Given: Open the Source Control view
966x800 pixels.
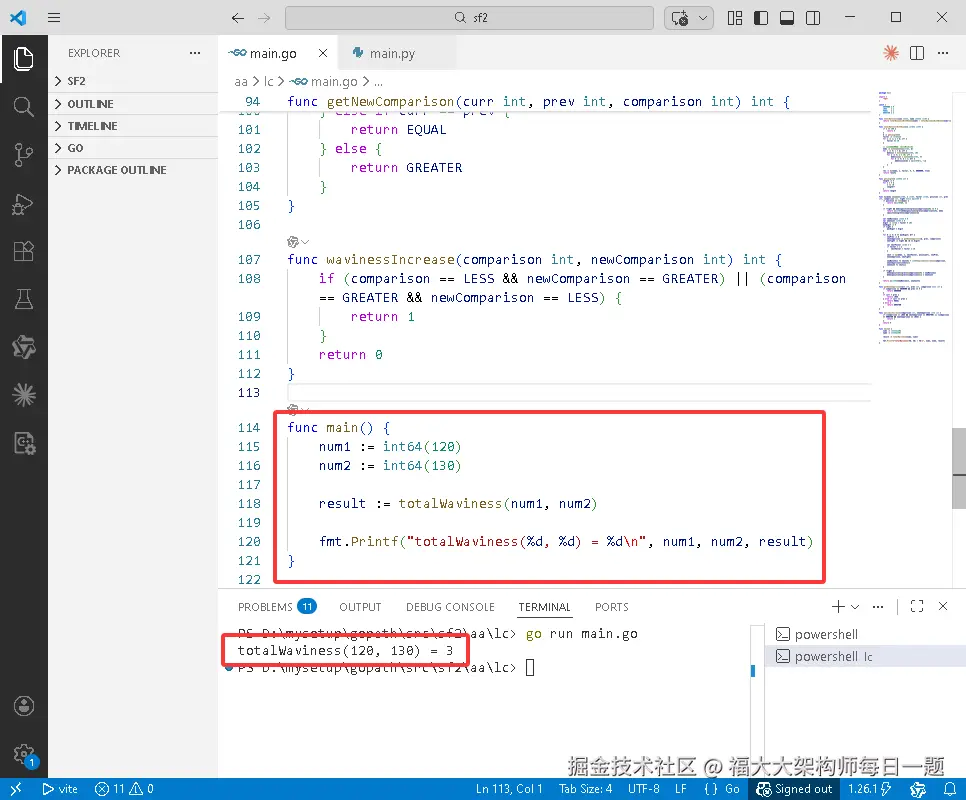Looking at the screenshot, I should [x=23, y=155].
